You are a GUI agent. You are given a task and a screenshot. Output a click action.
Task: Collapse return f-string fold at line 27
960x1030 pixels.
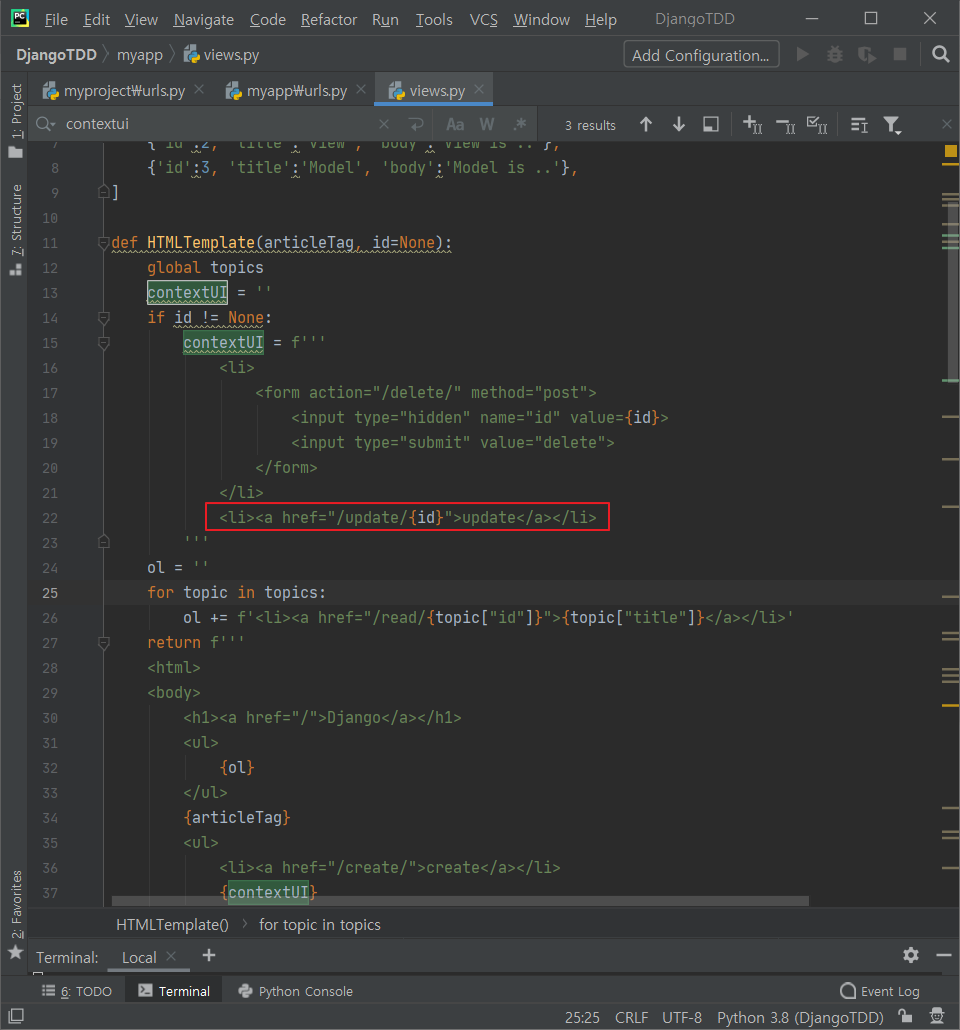pyautogui.click(x=103, y=642)
